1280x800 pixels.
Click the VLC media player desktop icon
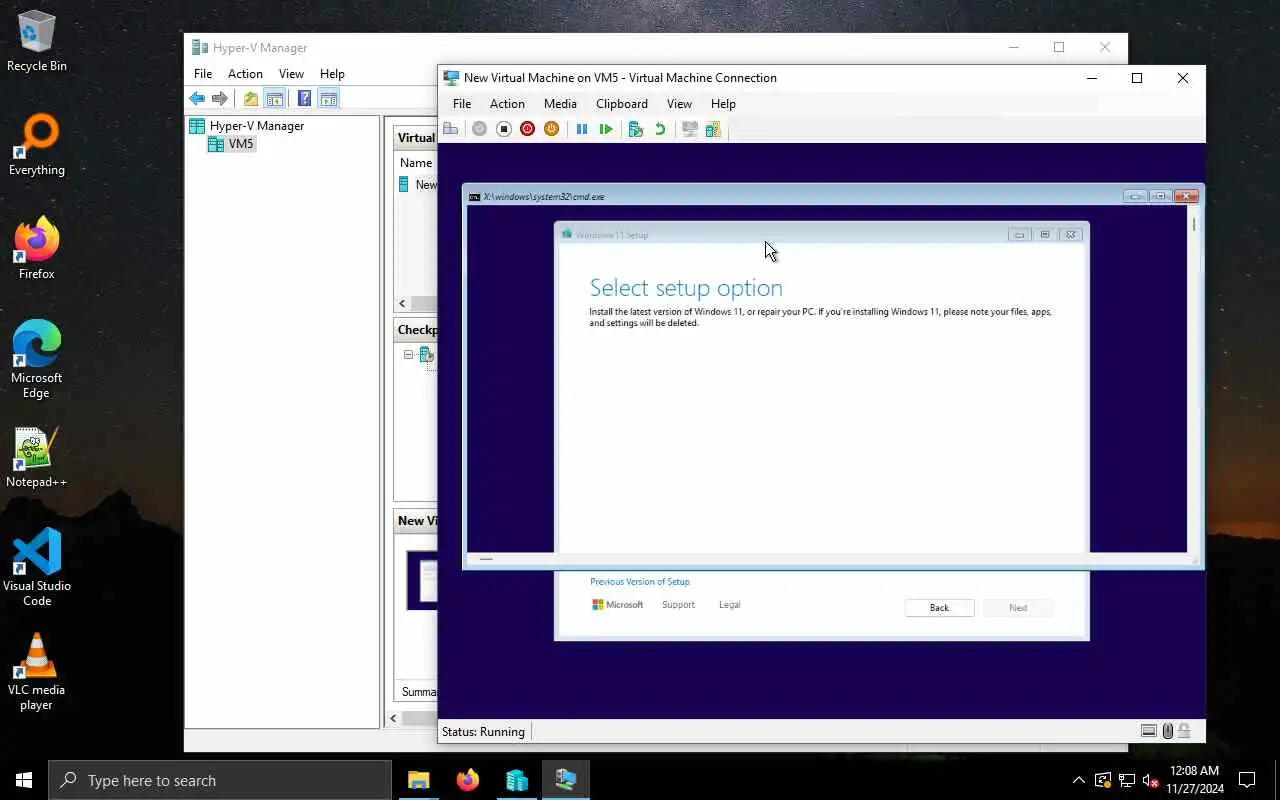click(37, 671)
